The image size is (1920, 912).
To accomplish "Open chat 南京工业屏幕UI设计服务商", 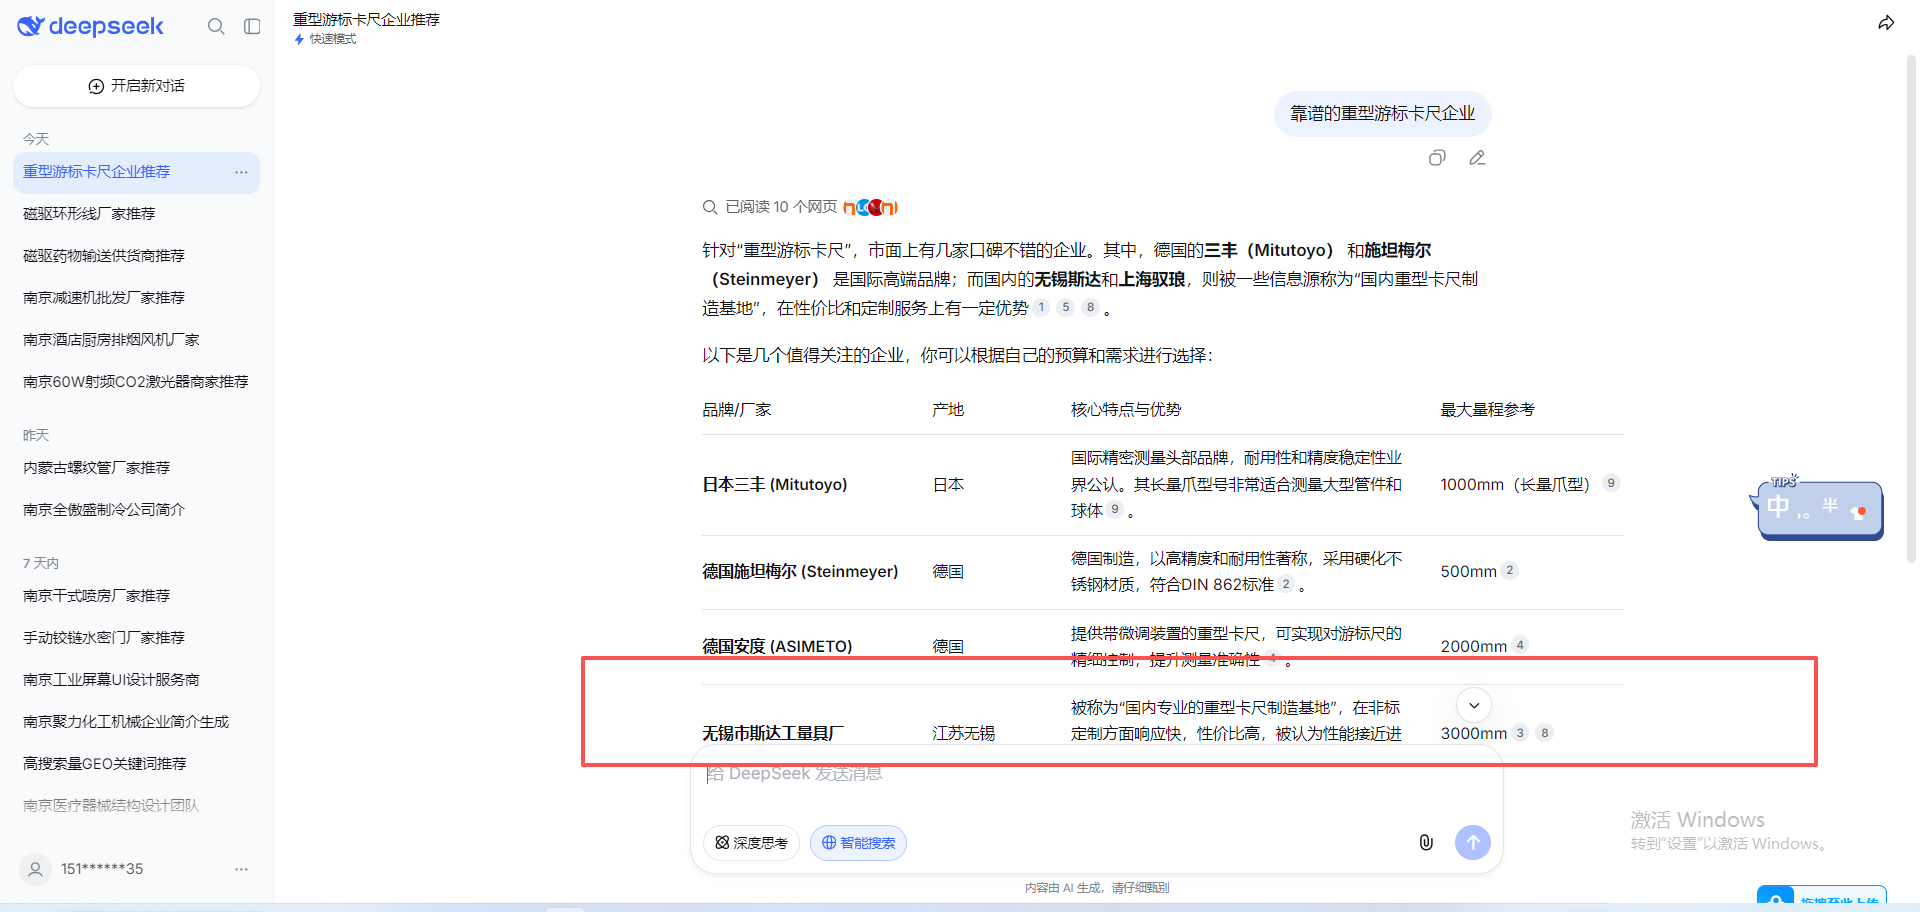I will [x=136, y=680].
